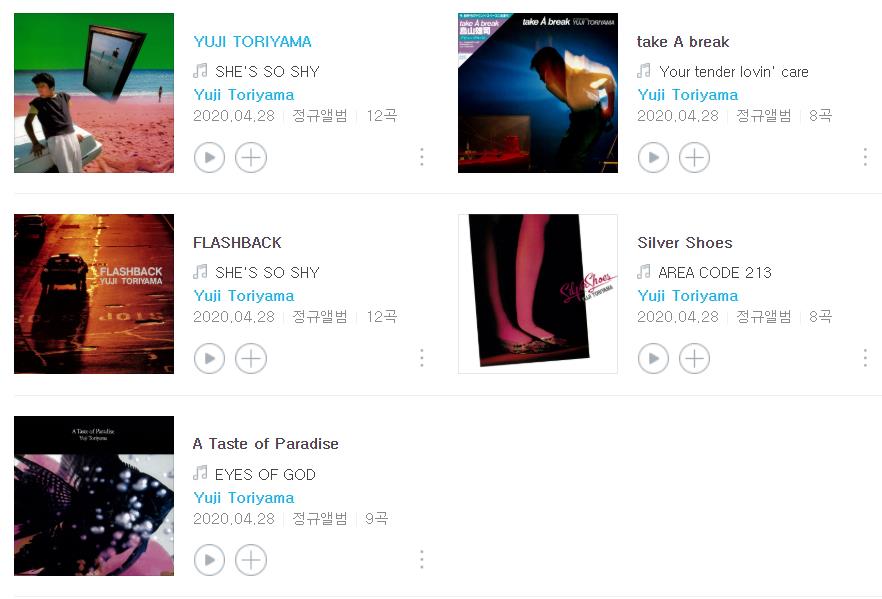Play the Silver Shoes album
The height and width of the screenshot is (599, 882).
(x=654, y=358)
